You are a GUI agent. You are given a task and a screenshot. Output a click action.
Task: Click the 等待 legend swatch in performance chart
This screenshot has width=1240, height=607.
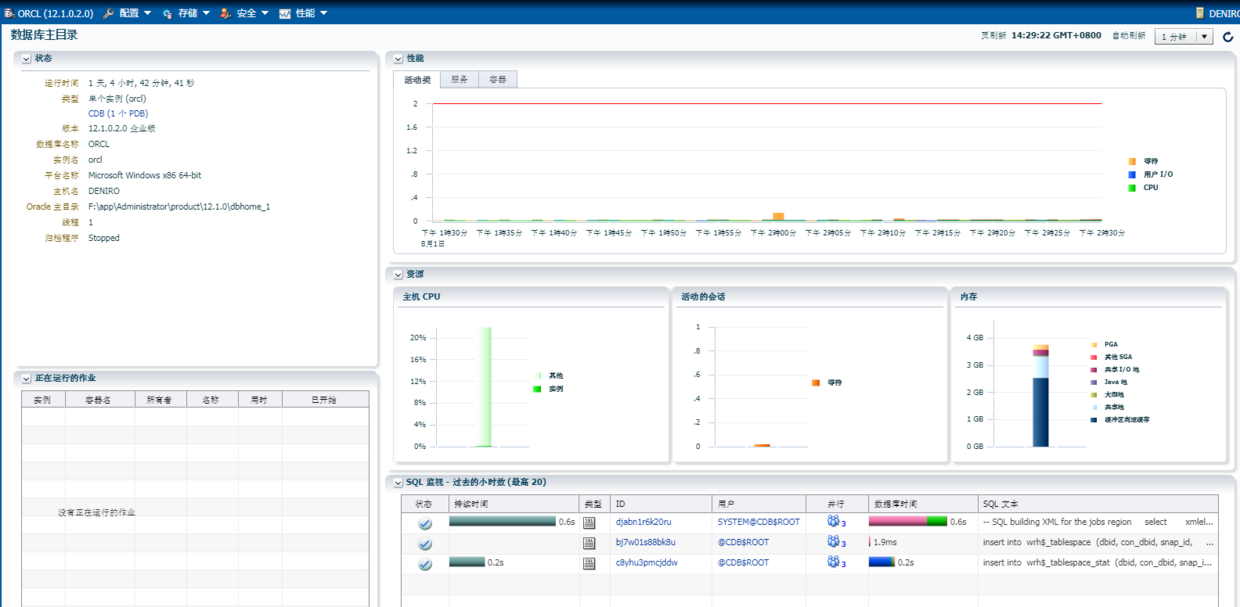pos(1132,161)
